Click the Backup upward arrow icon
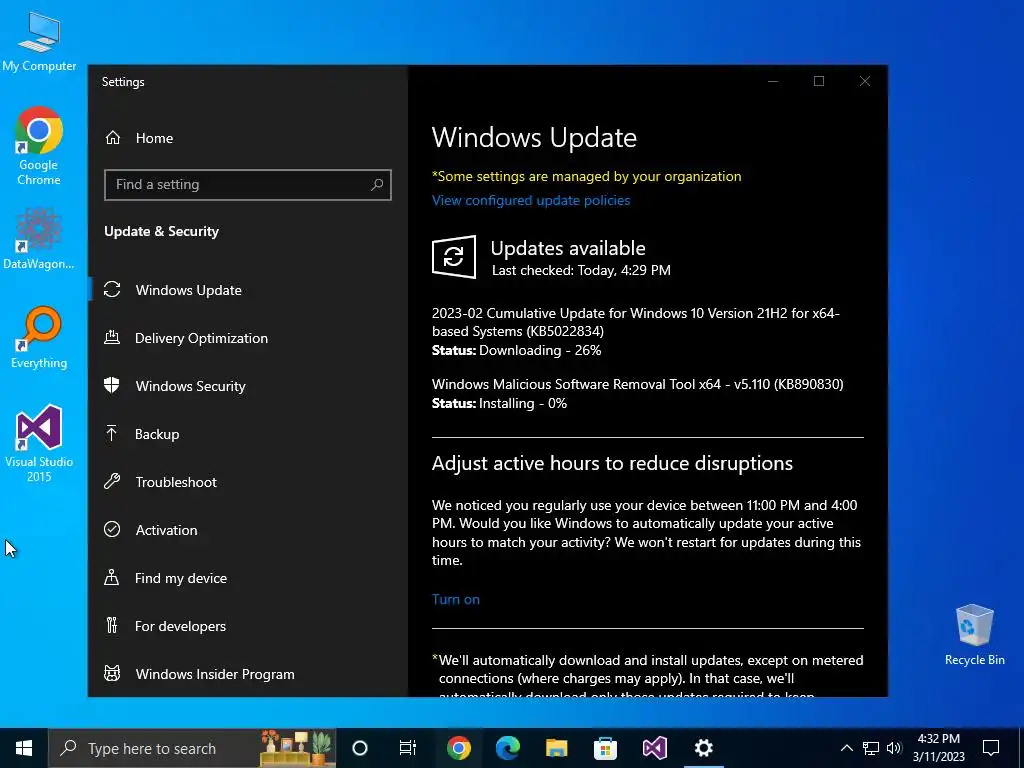Image resolution: width=1024 pixels, height=768 pixels. (x=112, y=433)
